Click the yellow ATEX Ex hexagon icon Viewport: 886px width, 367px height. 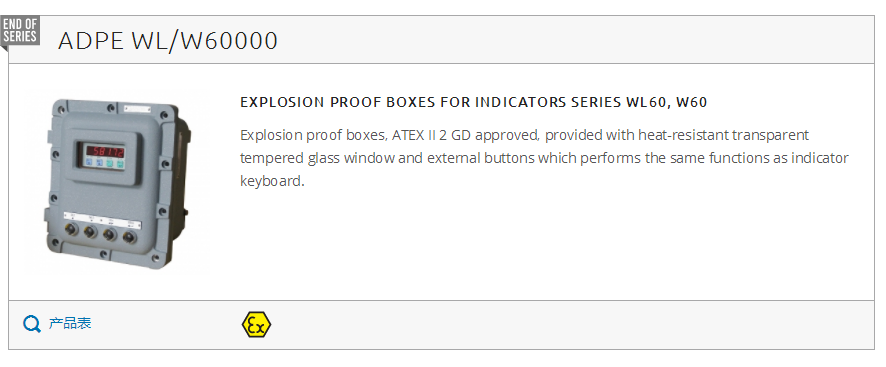pyautogui.click(x=256, y=325)
